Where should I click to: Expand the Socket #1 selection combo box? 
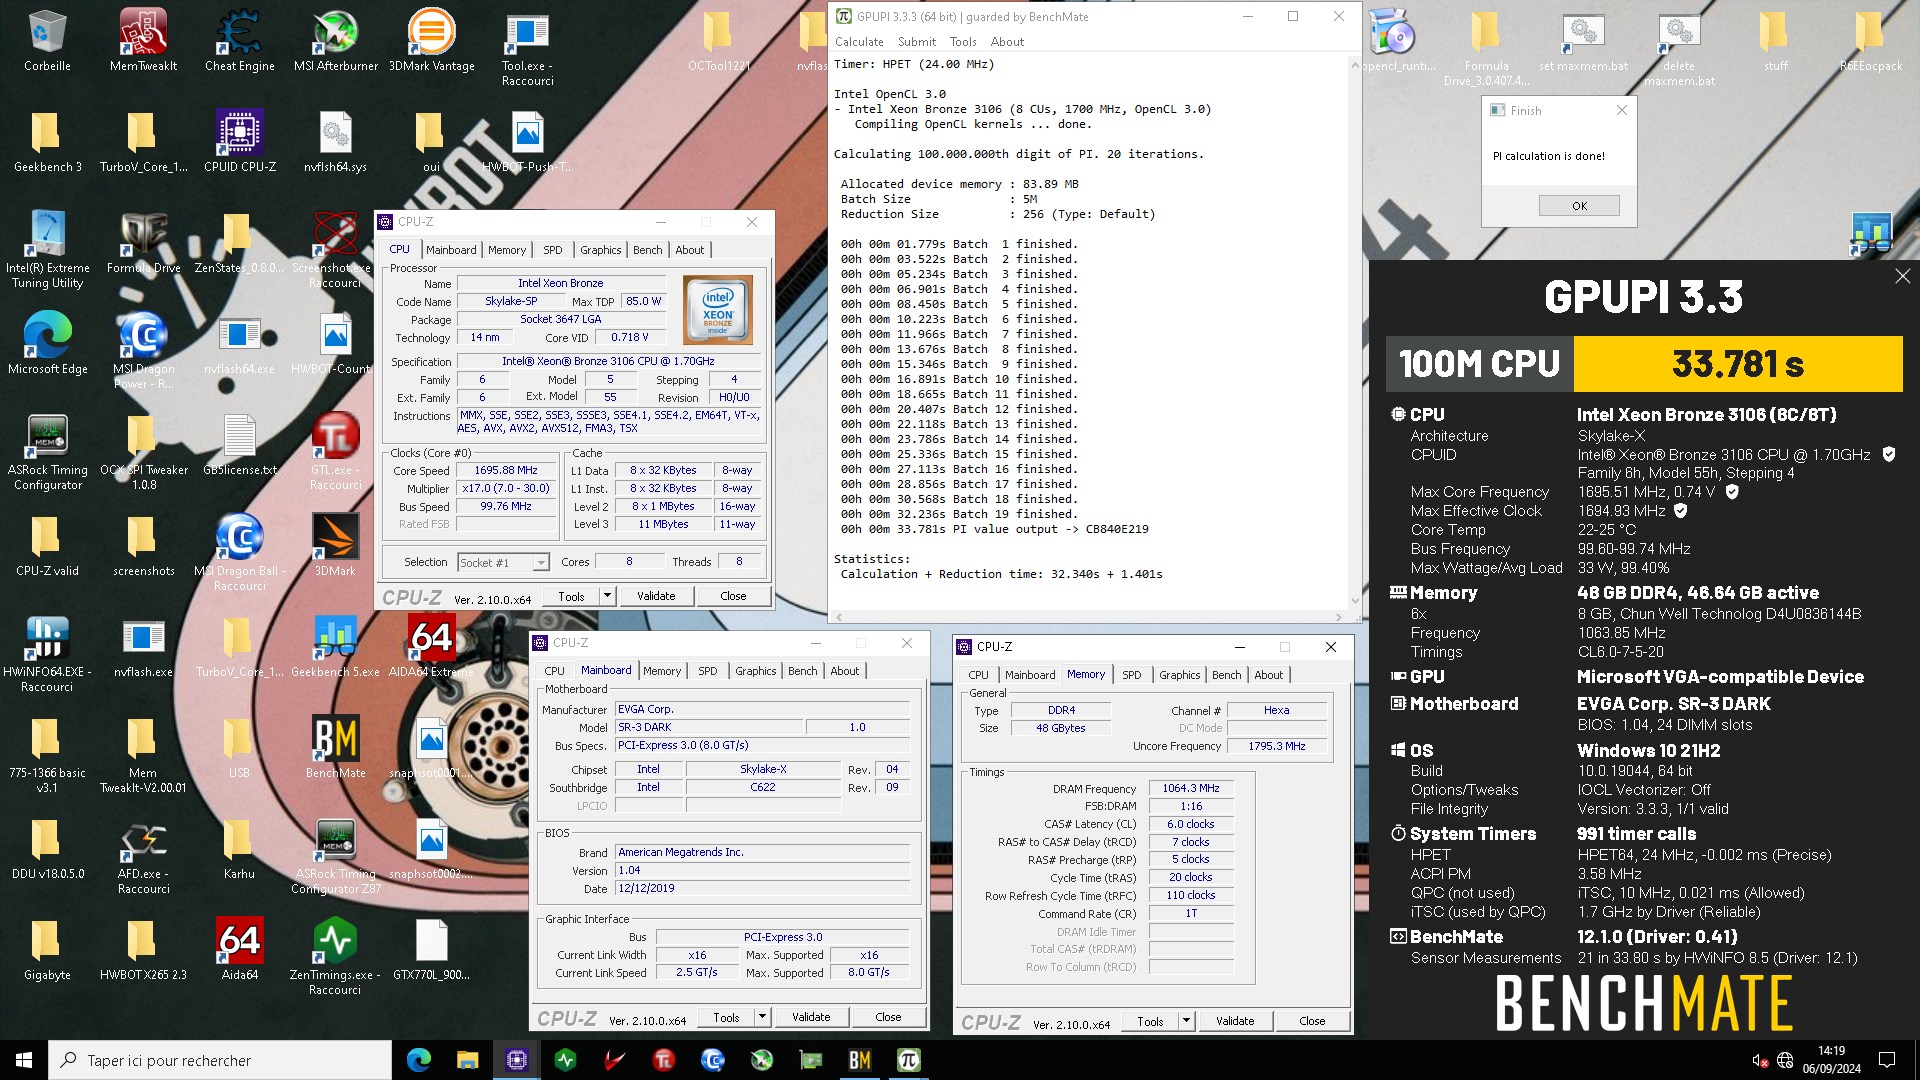coord(504,563)
